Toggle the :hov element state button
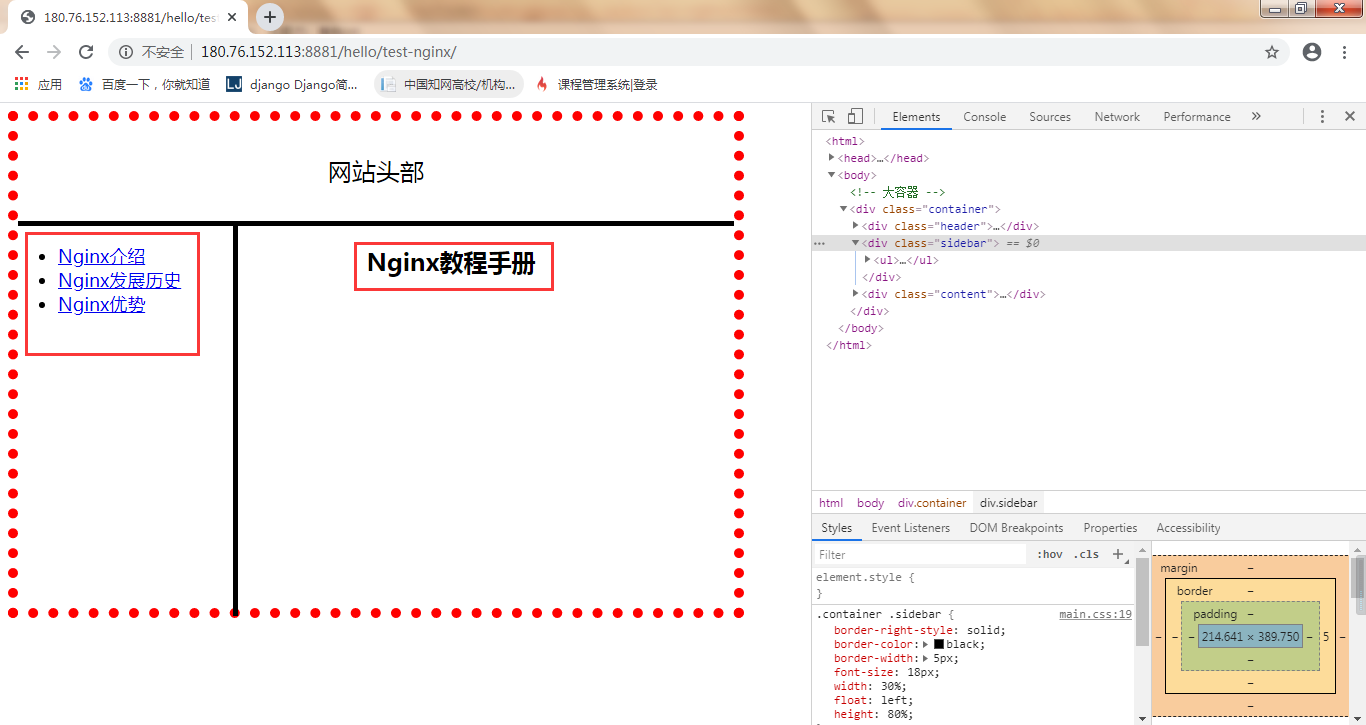The height and width of the screenshot is (725, 1366). coord(1050,554)
